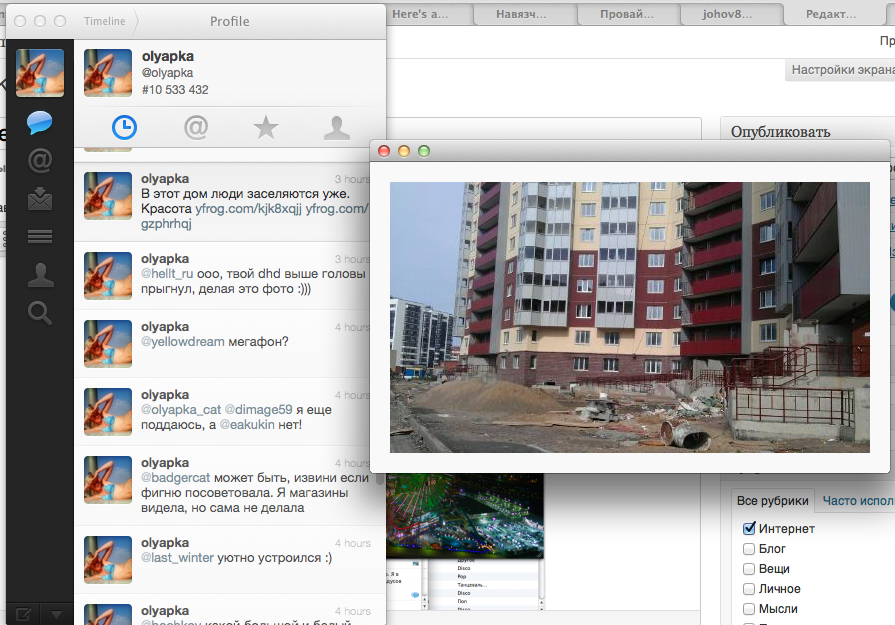Image resolution: width=895 pixels, height=625 pixels.
Task: Click the account avatar atop dark sidebar
Action: (x=40, y=72)
